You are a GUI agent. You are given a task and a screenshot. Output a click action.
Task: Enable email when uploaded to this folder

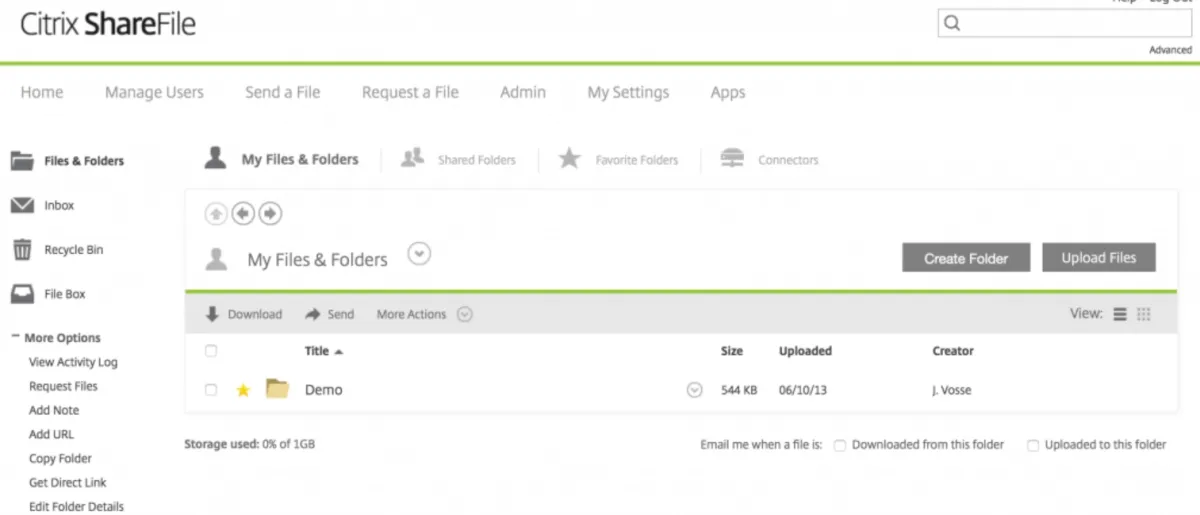tap(1033, 445)
